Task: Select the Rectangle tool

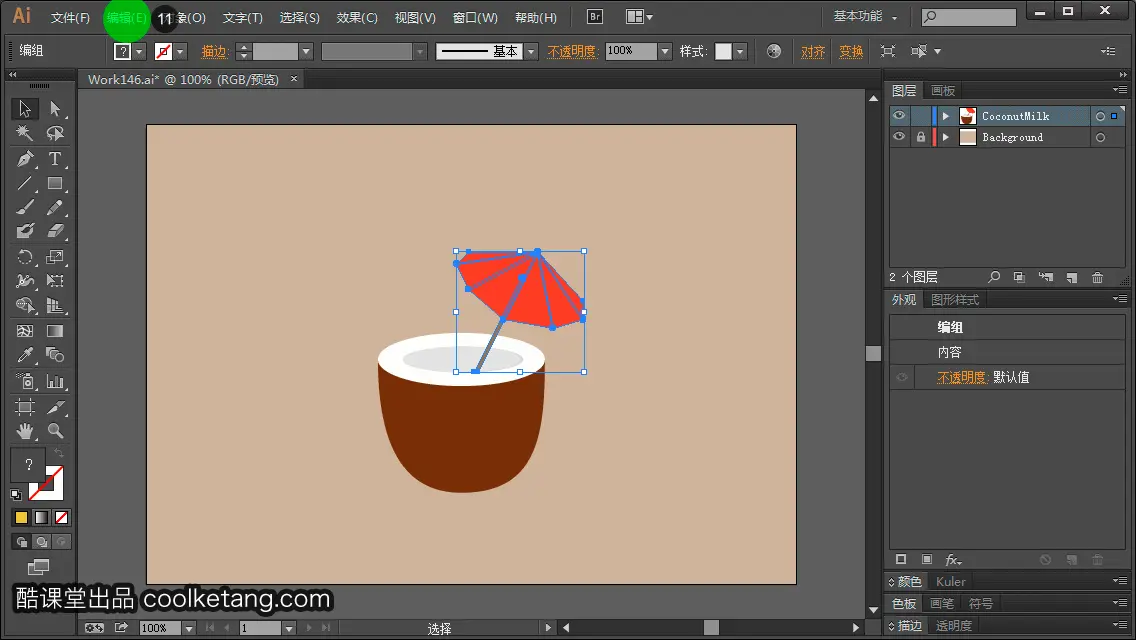Action: (x=55, y=183)
